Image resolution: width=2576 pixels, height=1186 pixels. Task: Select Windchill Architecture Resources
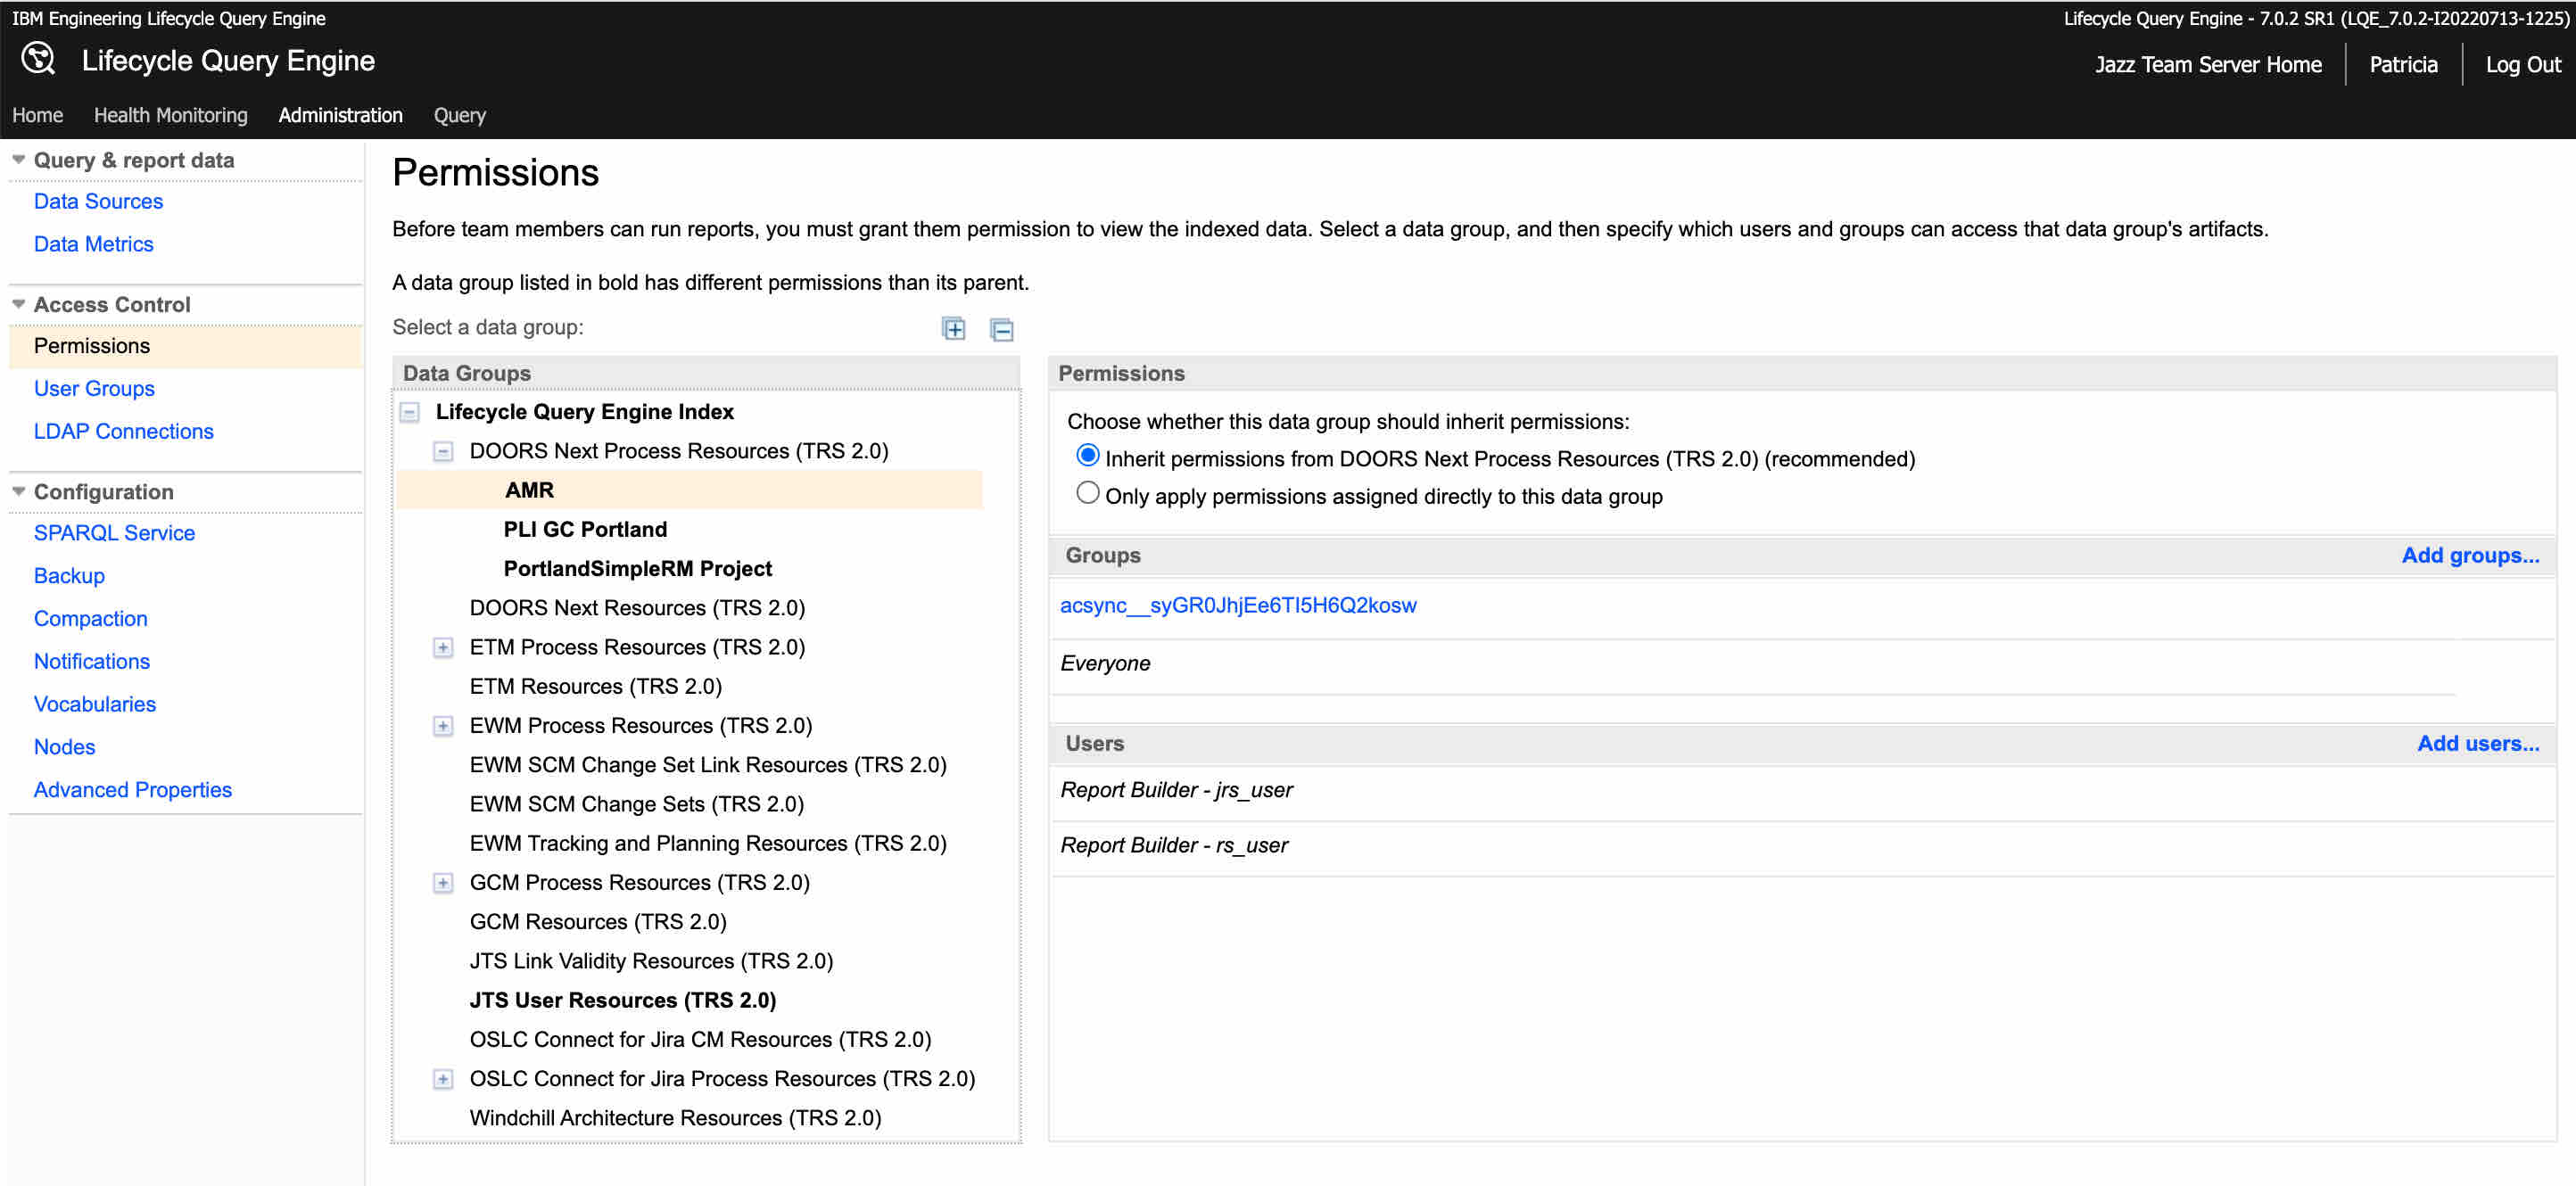(x=675, y=1118)
